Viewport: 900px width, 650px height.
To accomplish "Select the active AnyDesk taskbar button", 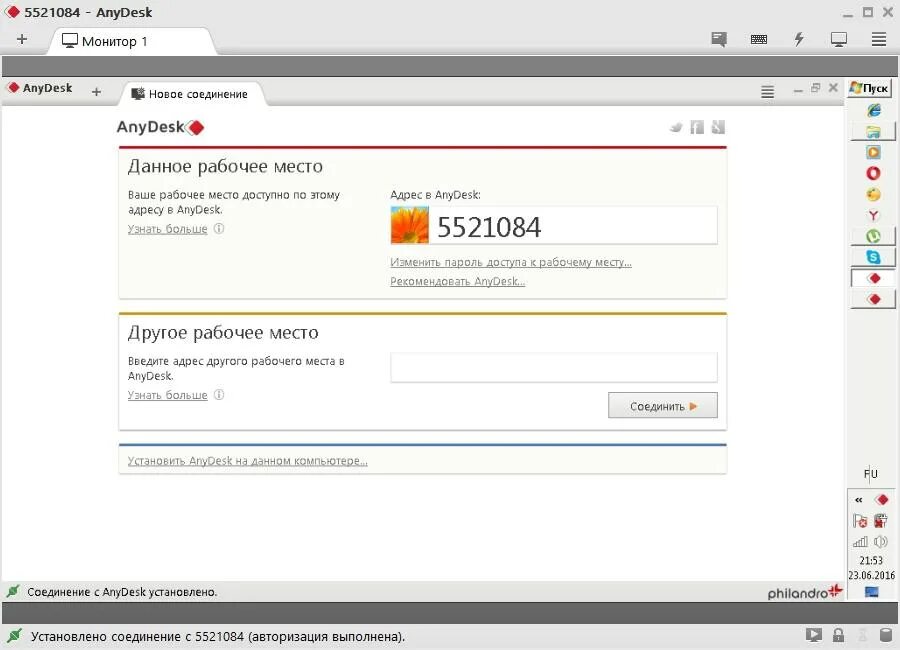I will point(873,278).
